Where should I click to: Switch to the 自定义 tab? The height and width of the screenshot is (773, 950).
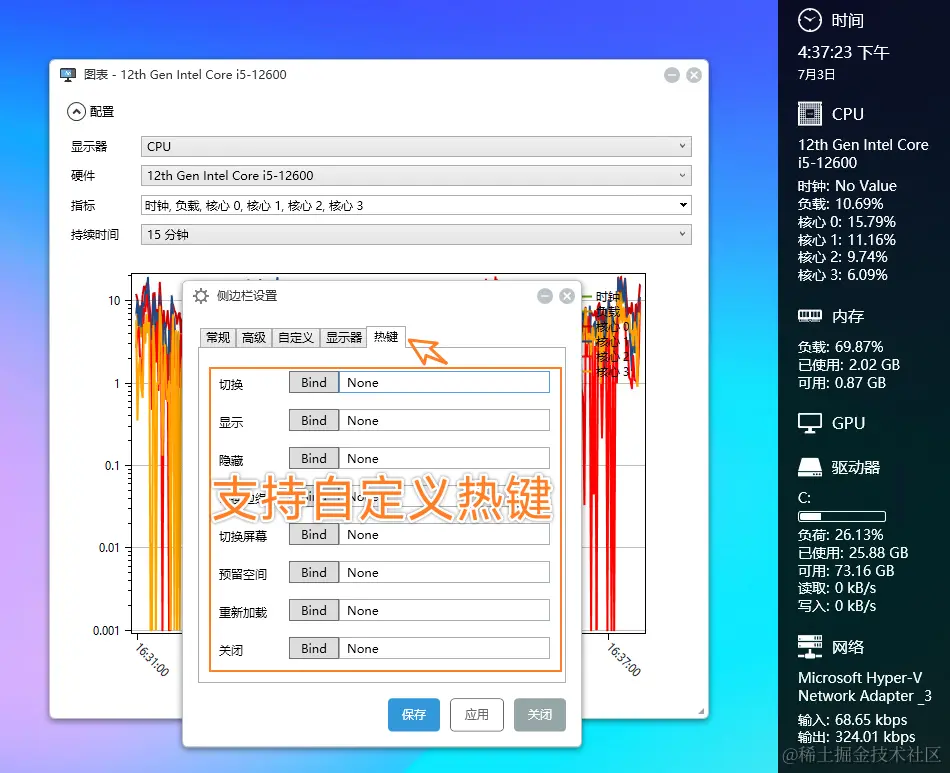pyautogui.click(x=296, y=337)
